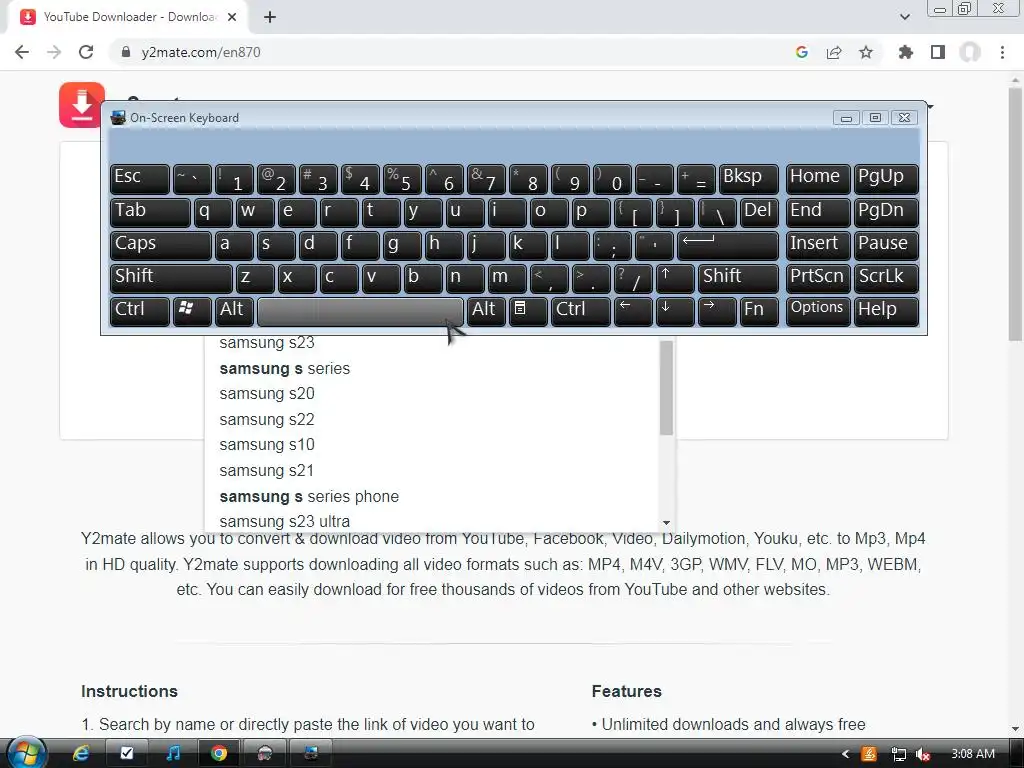
Task: Open On-Screen Keyboard Help
Action: click(886, 311)
